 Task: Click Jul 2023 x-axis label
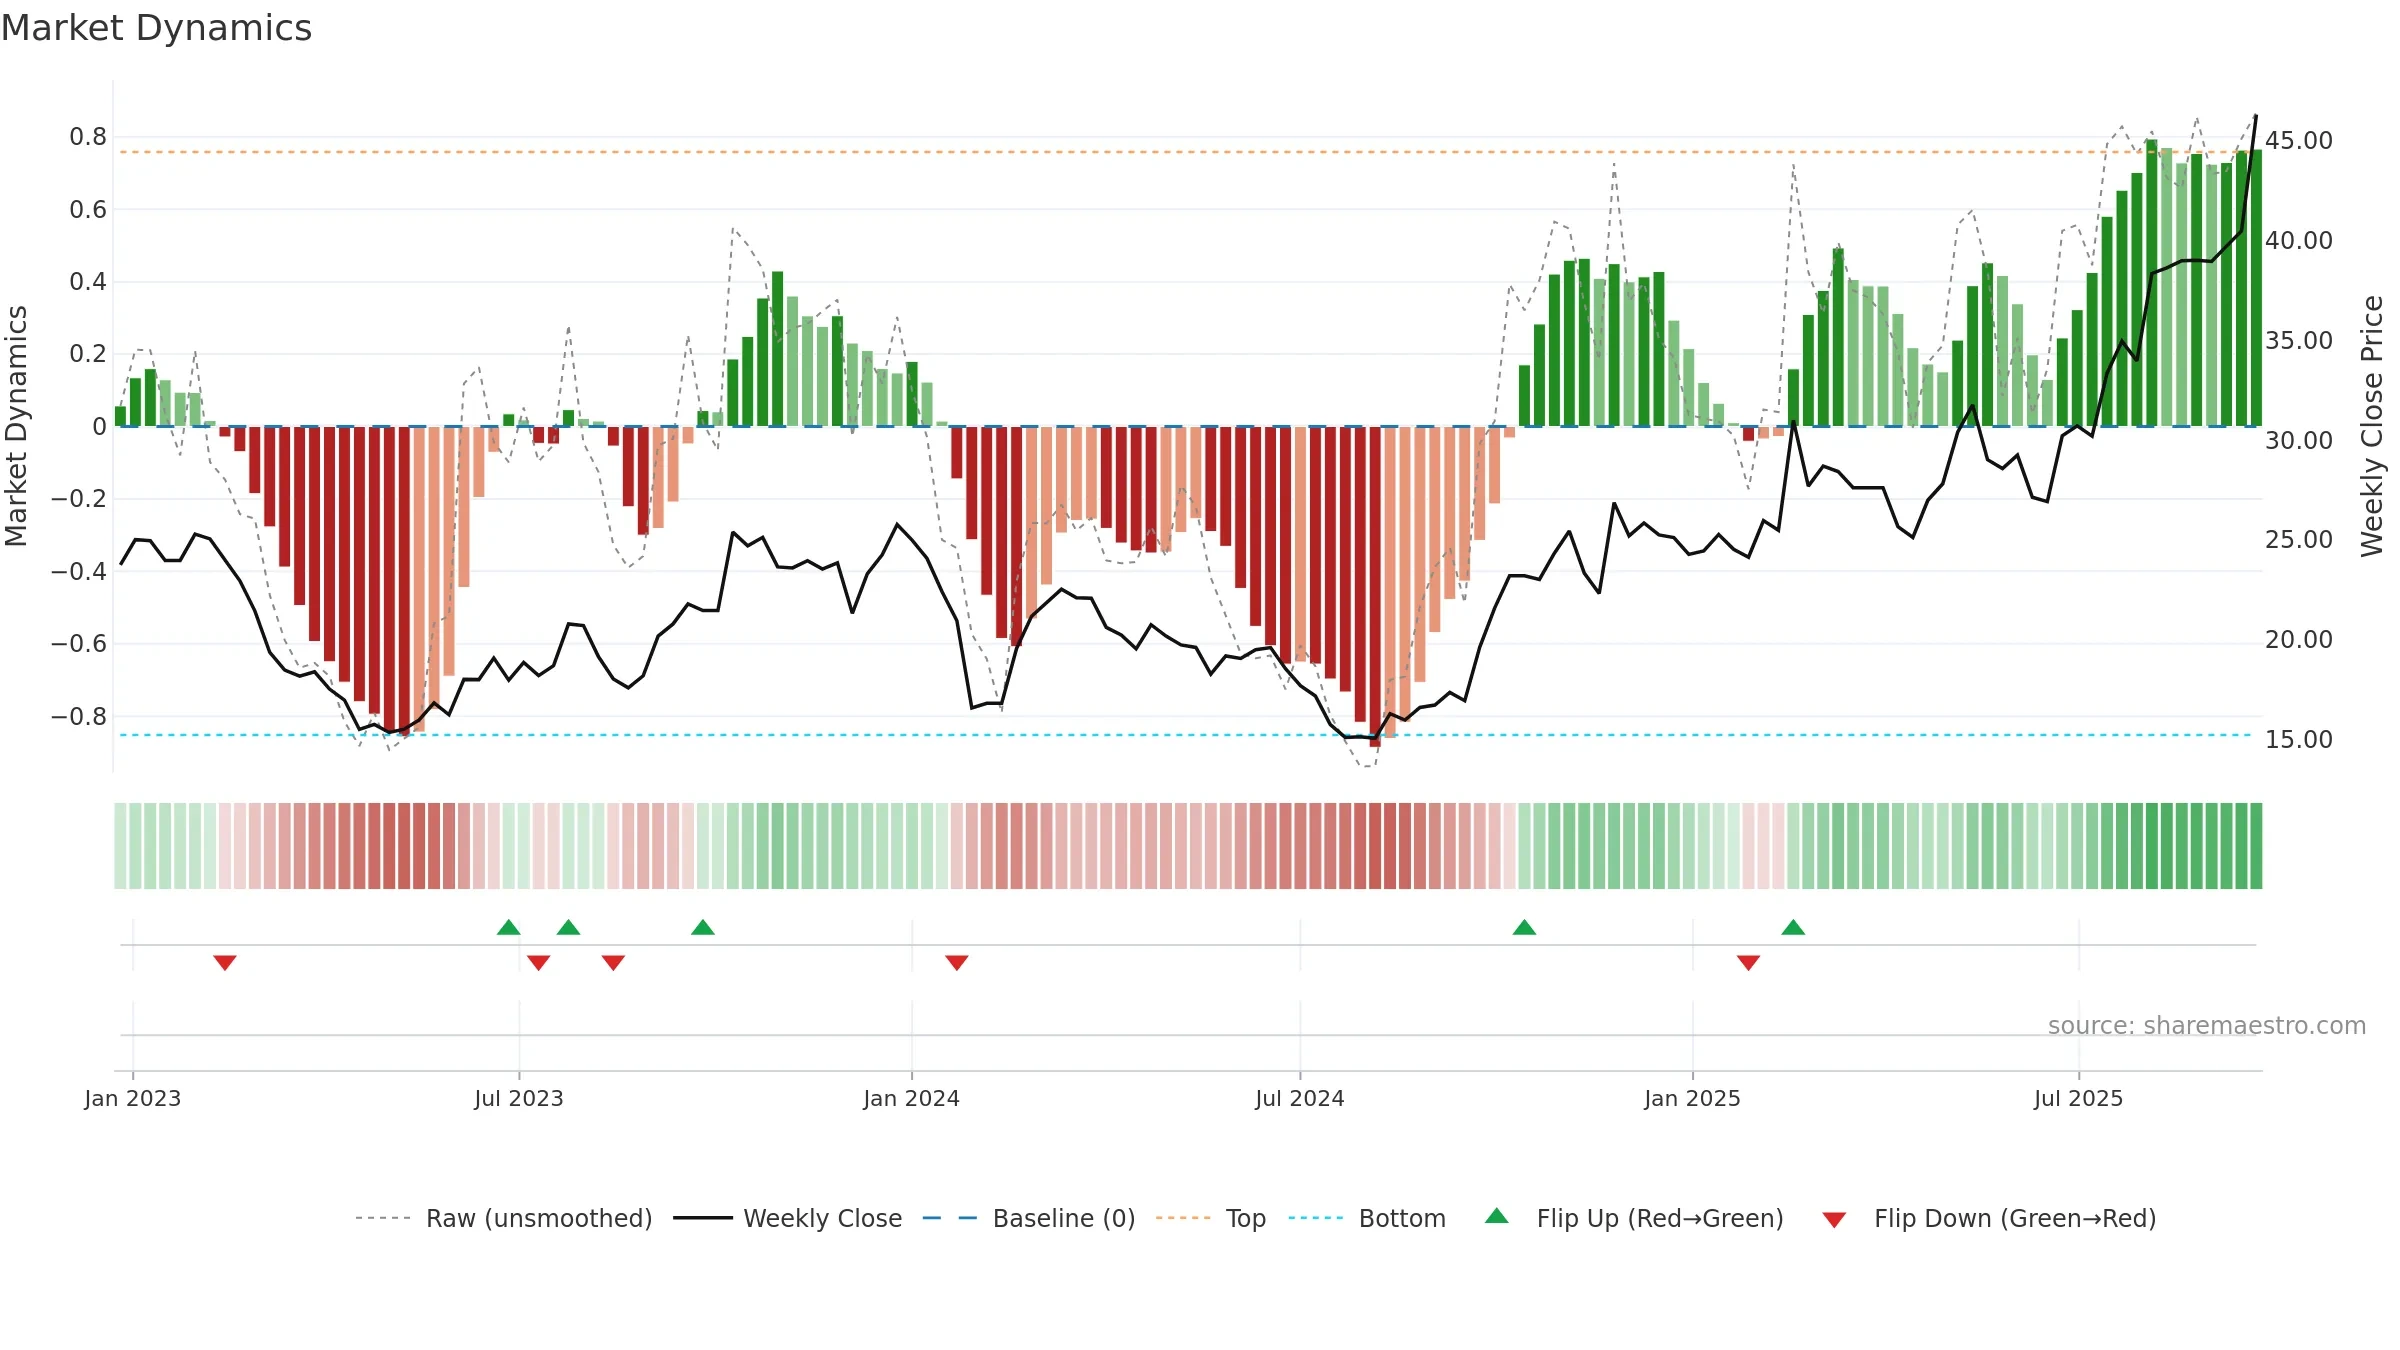(x=519, y=1098)
